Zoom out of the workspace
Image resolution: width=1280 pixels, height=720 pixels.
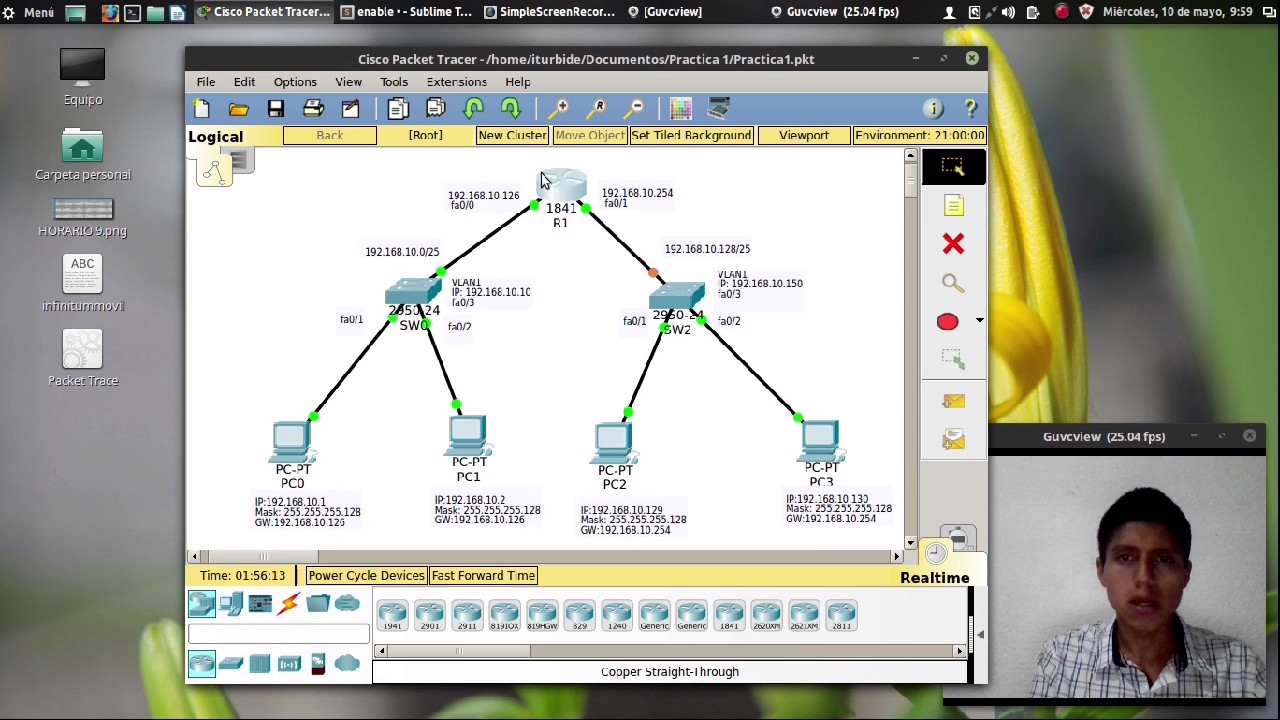tap(634, 108)
